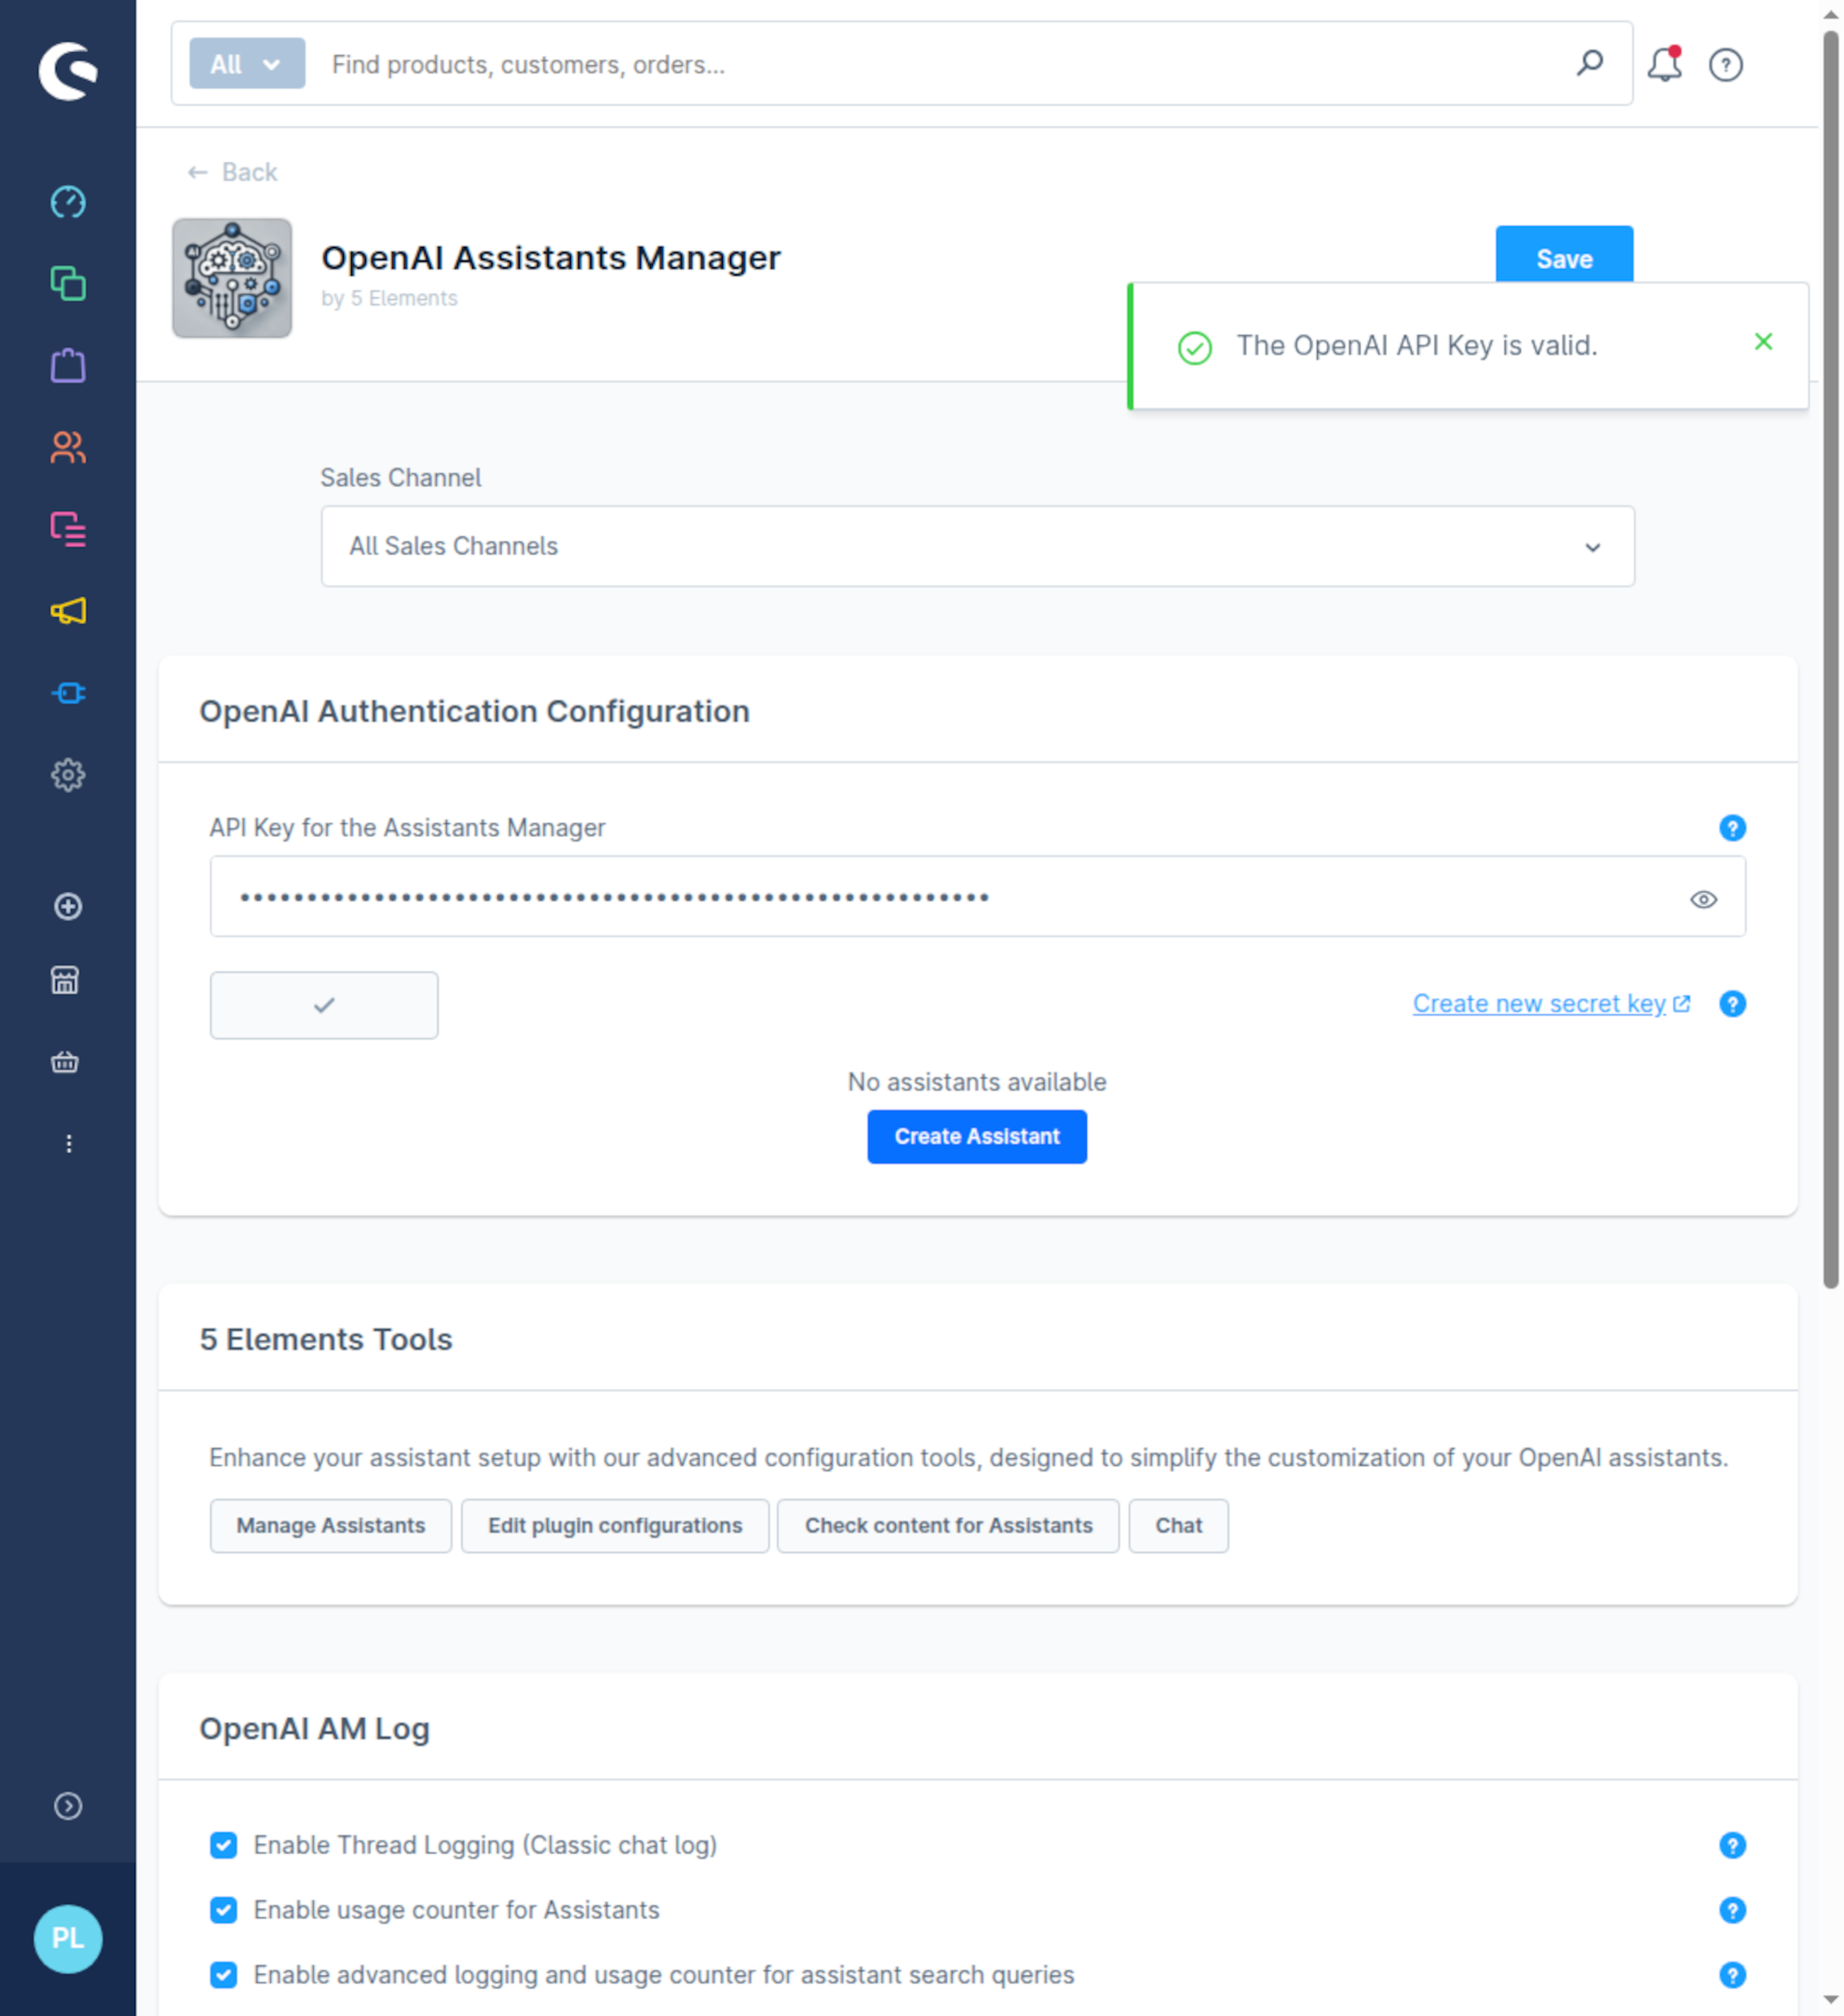
Task: Open the help question mark in header
Action: [x=1726, y=65]
